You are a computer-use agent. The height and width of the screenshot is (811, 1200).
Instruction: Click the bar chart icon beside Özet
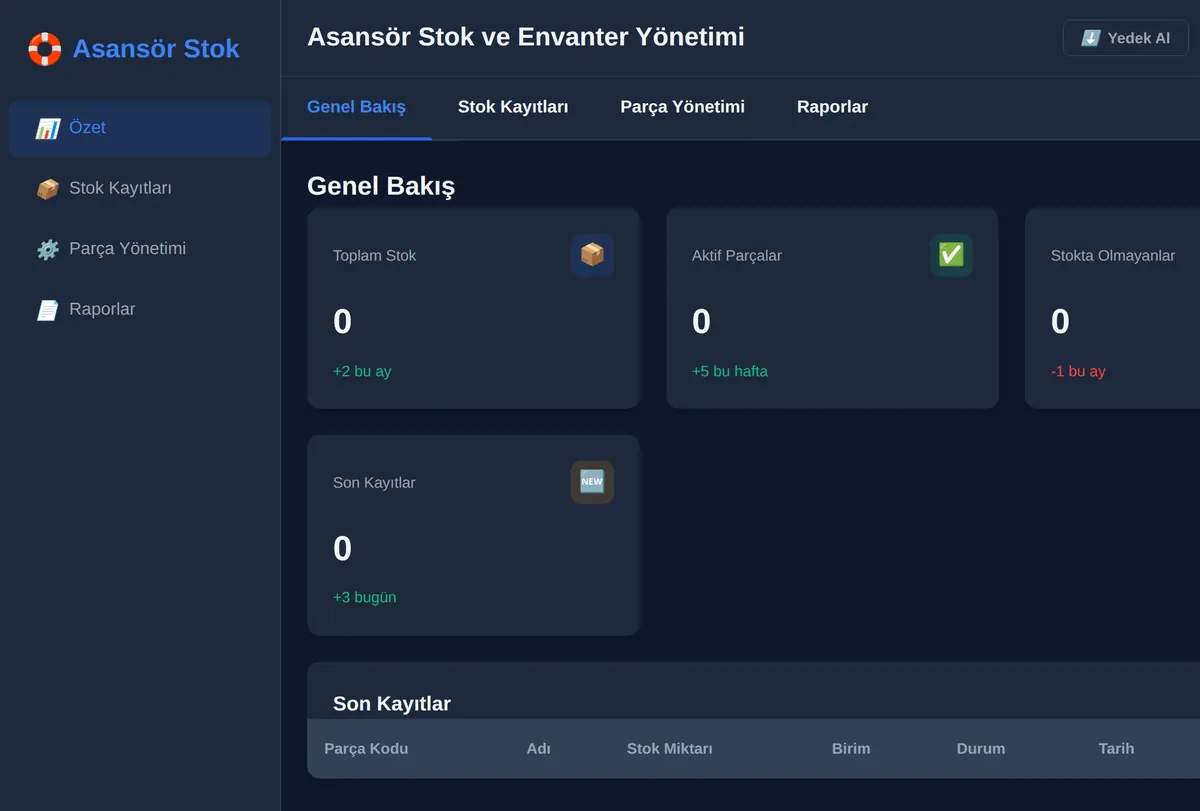click(47, 128)
